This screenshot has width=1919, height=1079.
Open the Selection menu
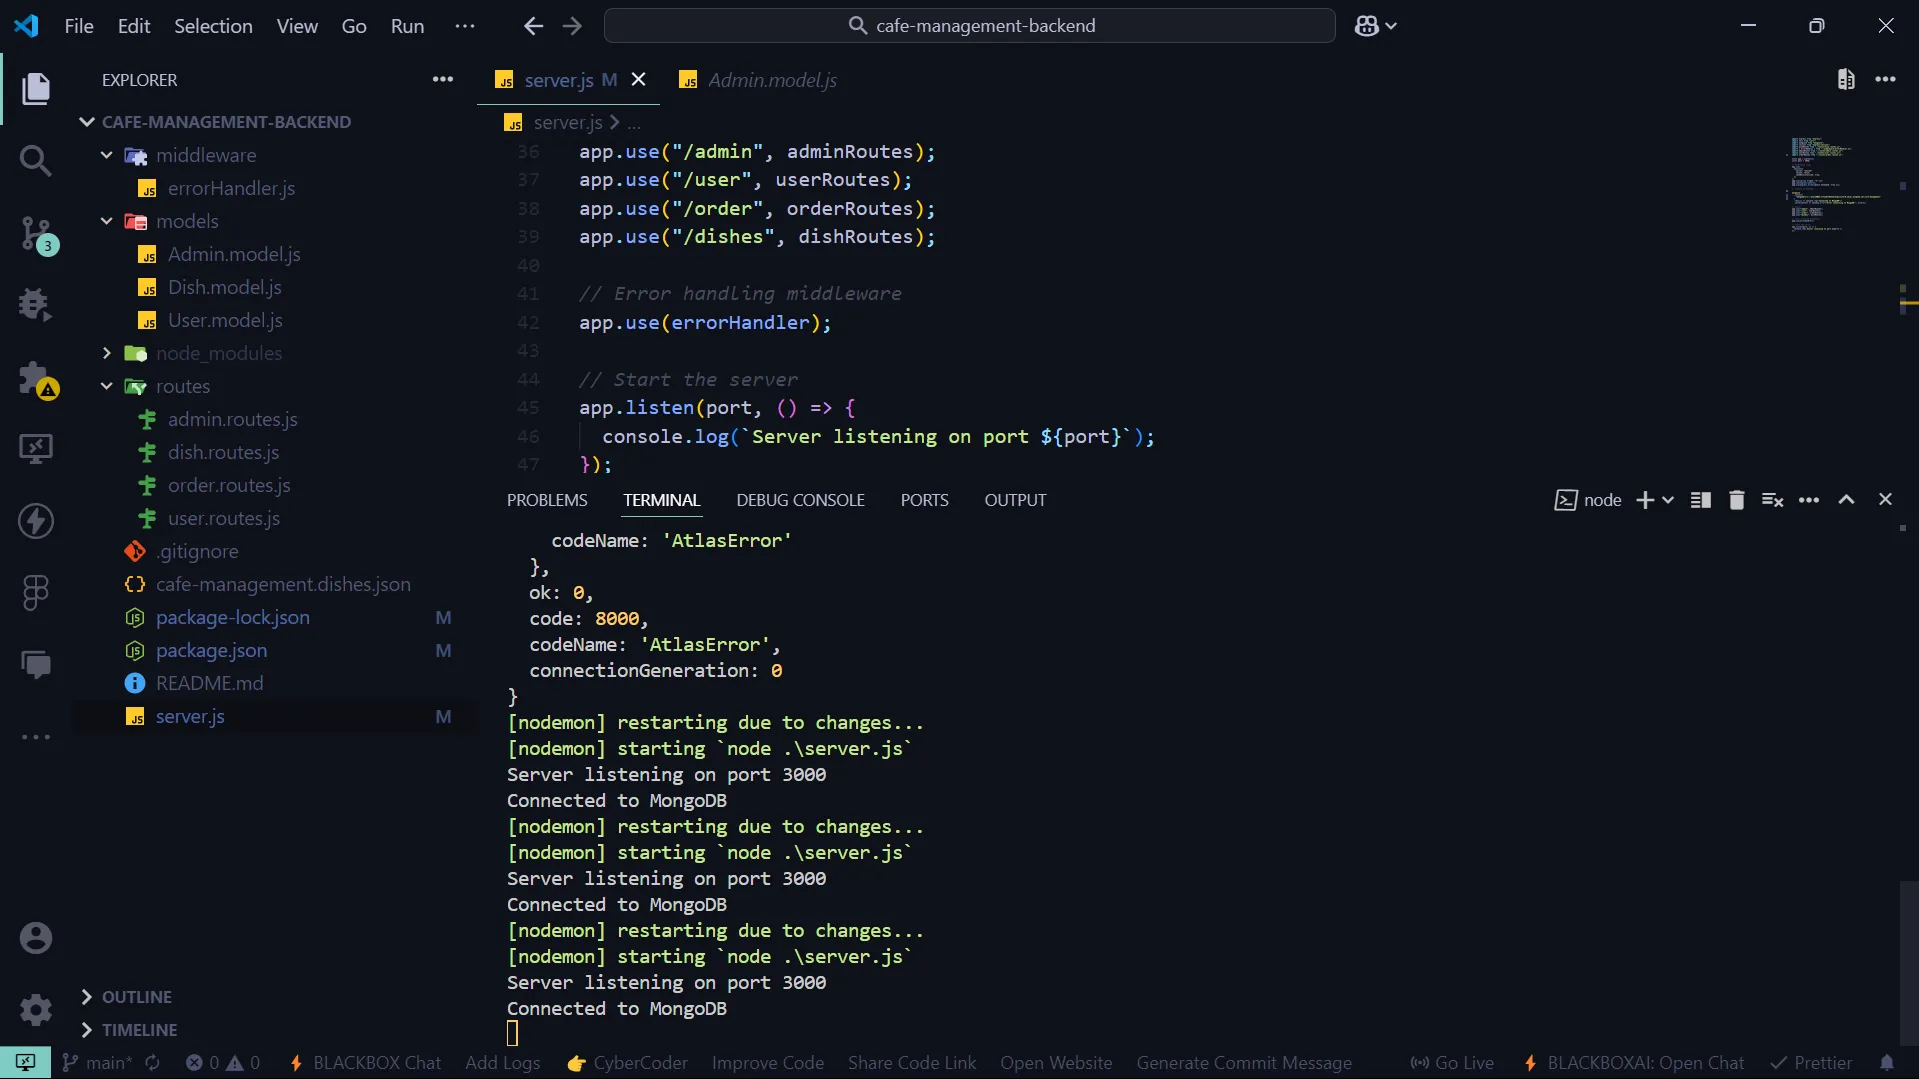tap(213, 26)
